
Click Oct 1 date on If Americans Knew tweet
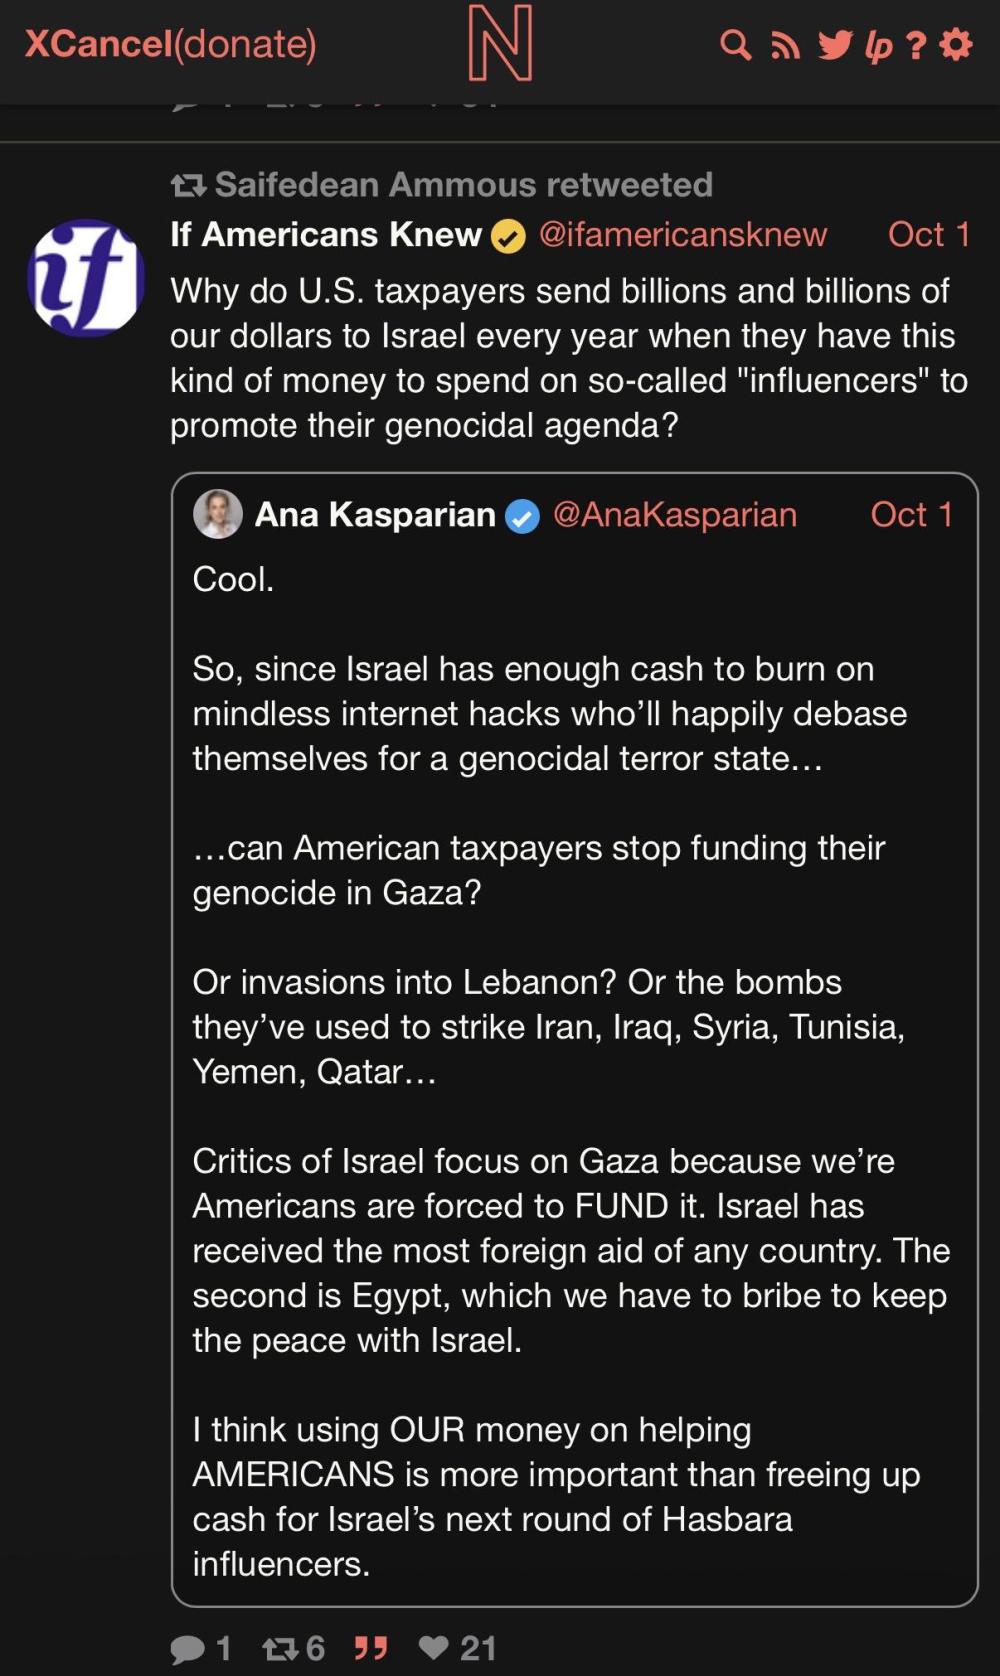click(x=928, y=234)
